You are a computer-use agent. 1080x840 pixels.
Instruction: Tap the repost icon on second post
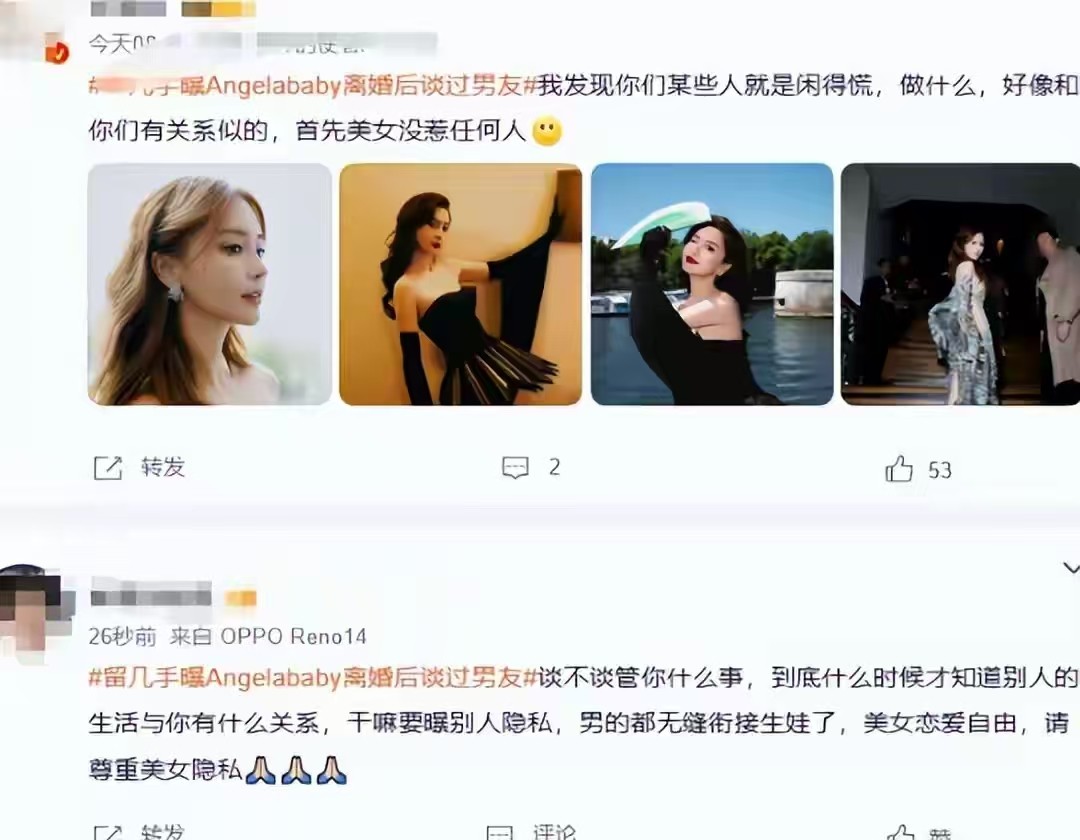[107, 832]
